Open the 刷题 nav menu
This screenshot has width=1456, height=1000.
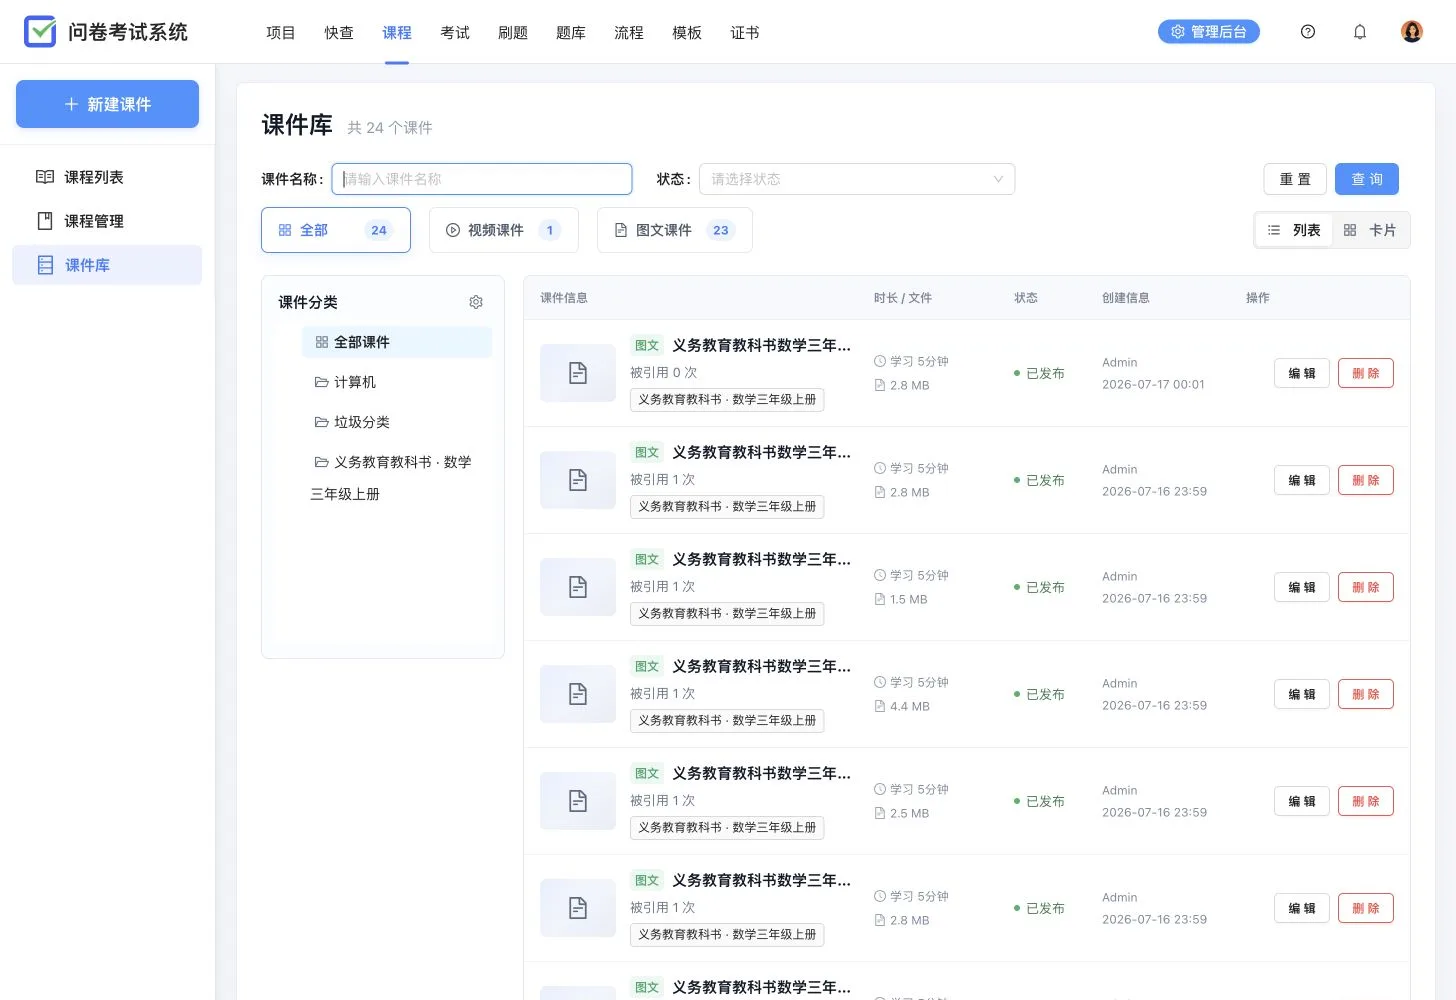click(x=513, y=33)
